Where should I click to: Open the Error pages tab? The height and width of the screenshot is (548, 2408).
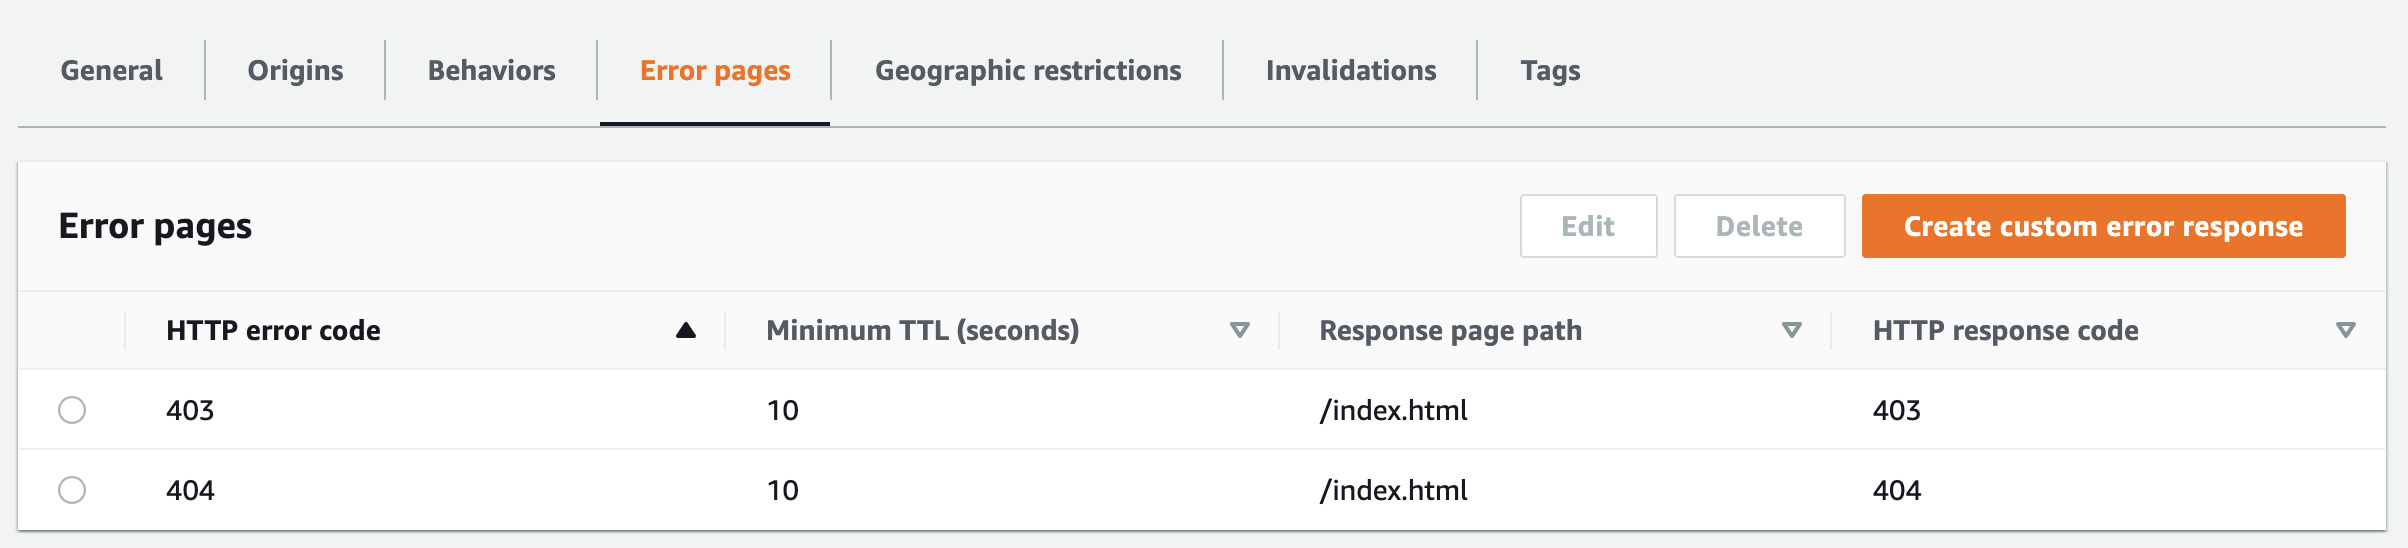tap(715, 71)
